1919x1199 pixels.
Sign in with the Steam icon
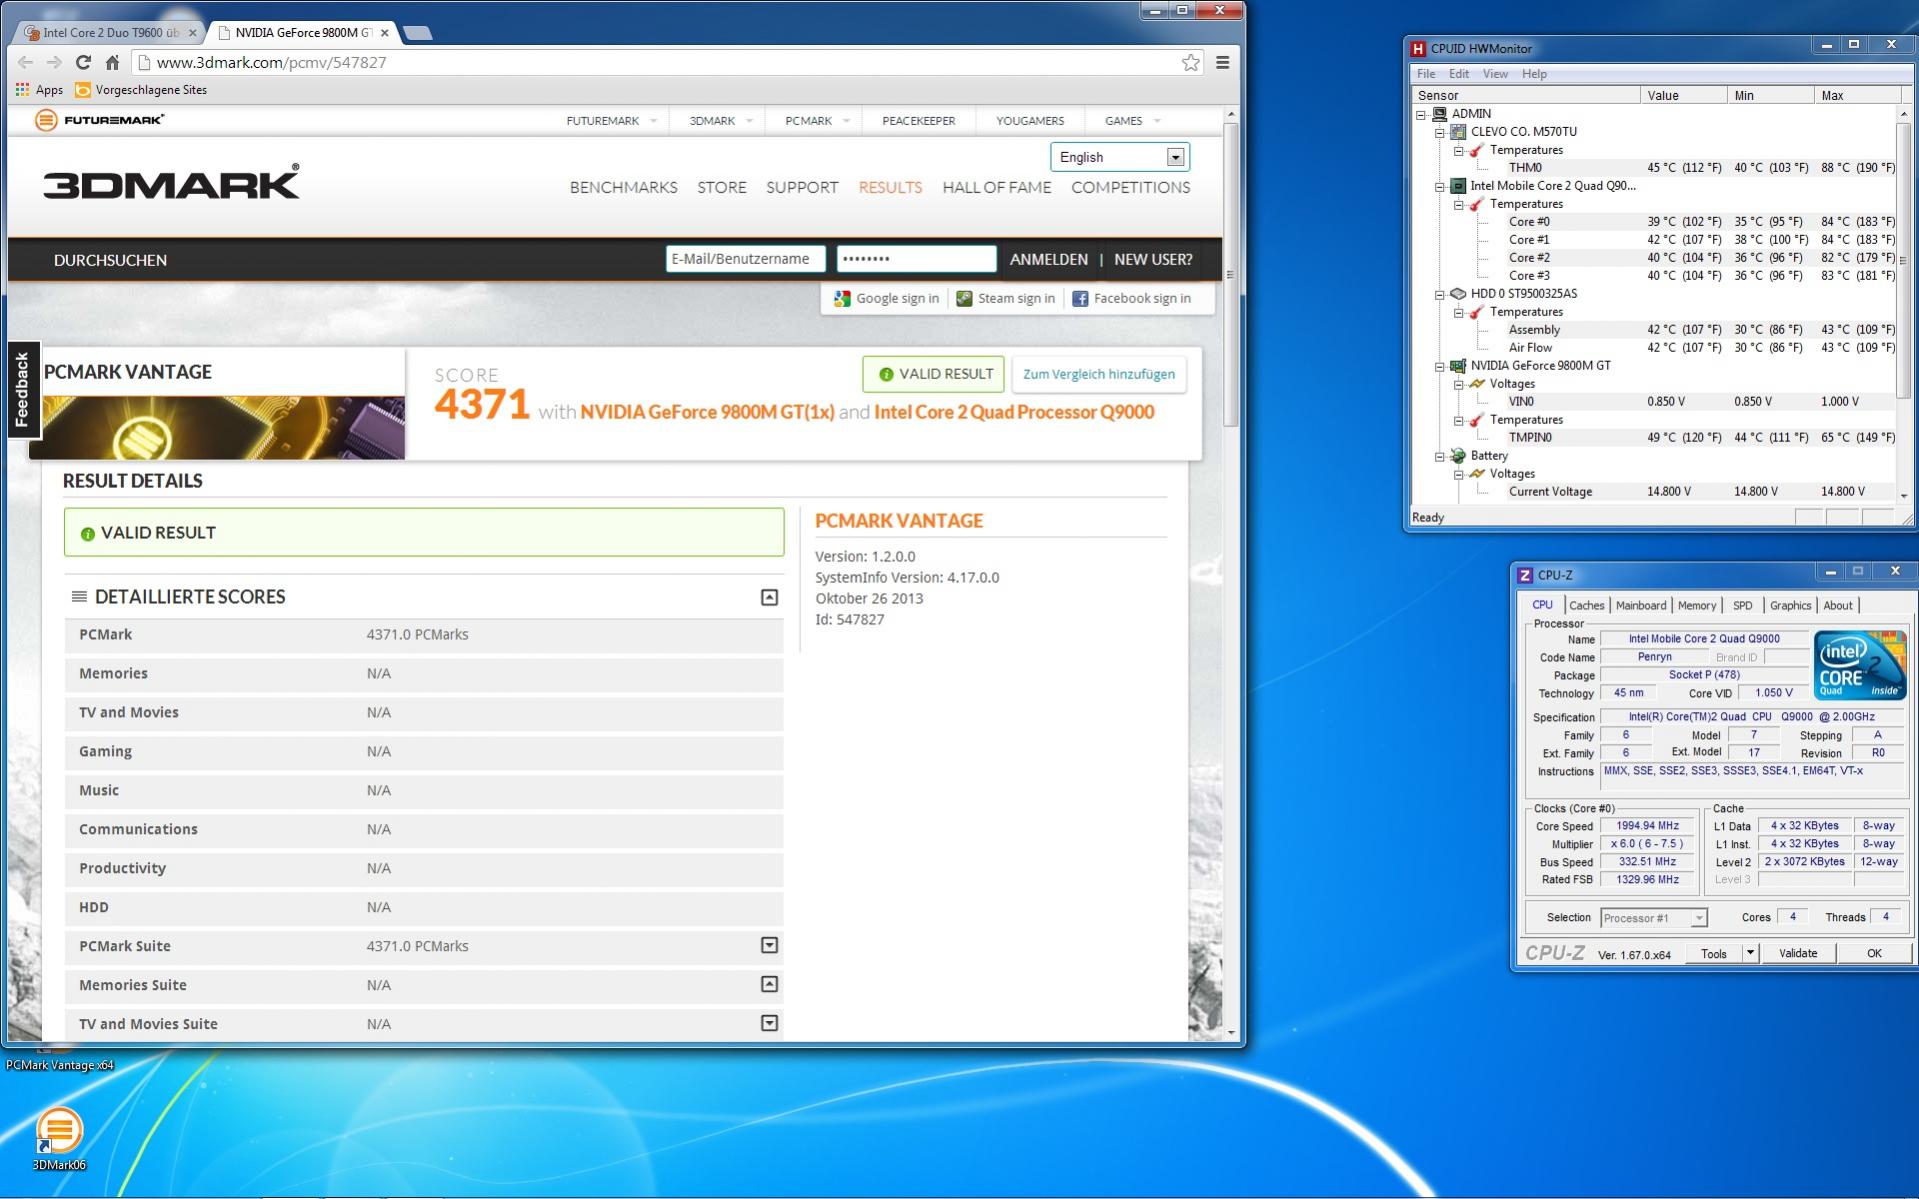964,298
